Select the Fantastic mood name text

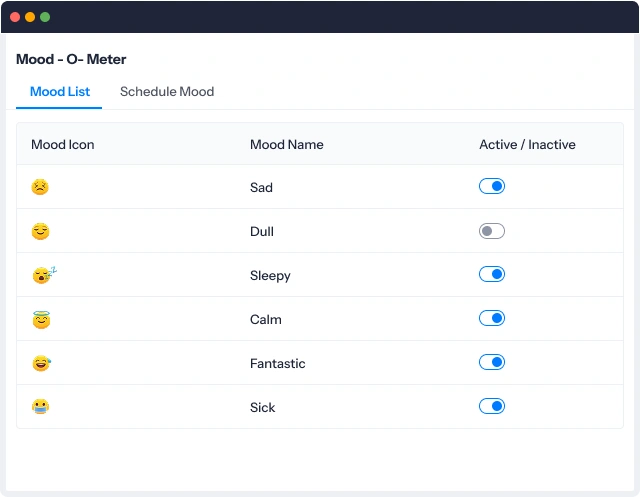[x=278, y=364]
